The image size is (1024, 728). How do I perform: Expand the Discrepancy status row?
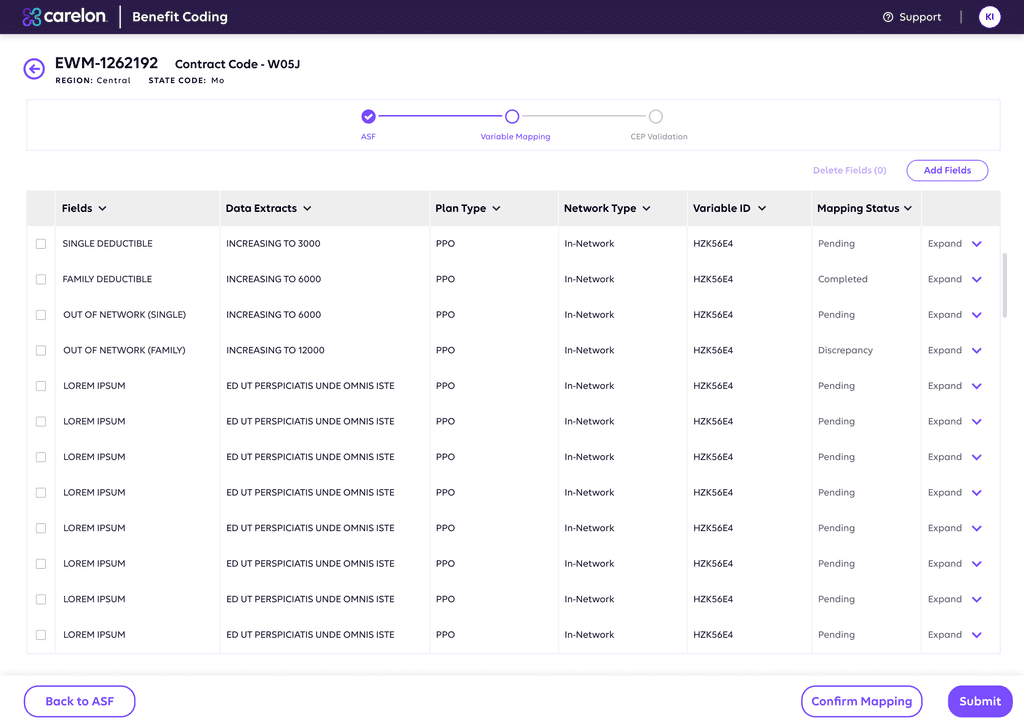(x=955, y=351)
